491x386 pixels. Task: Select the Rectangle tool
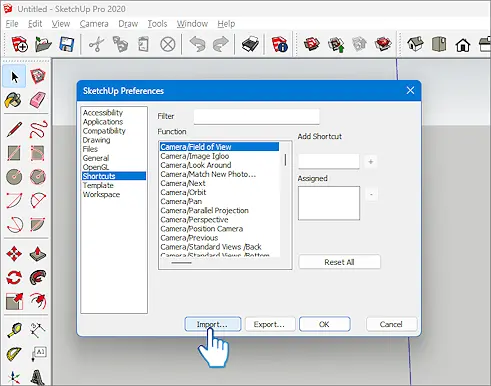[14, 153]
